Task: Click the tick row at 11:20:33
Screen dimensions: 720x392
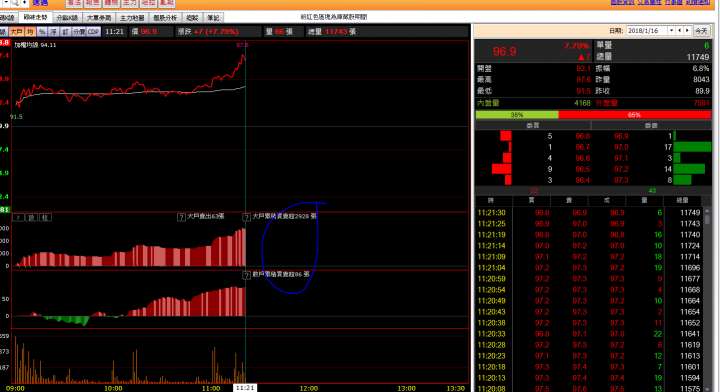Action: [x=589, y=334]
